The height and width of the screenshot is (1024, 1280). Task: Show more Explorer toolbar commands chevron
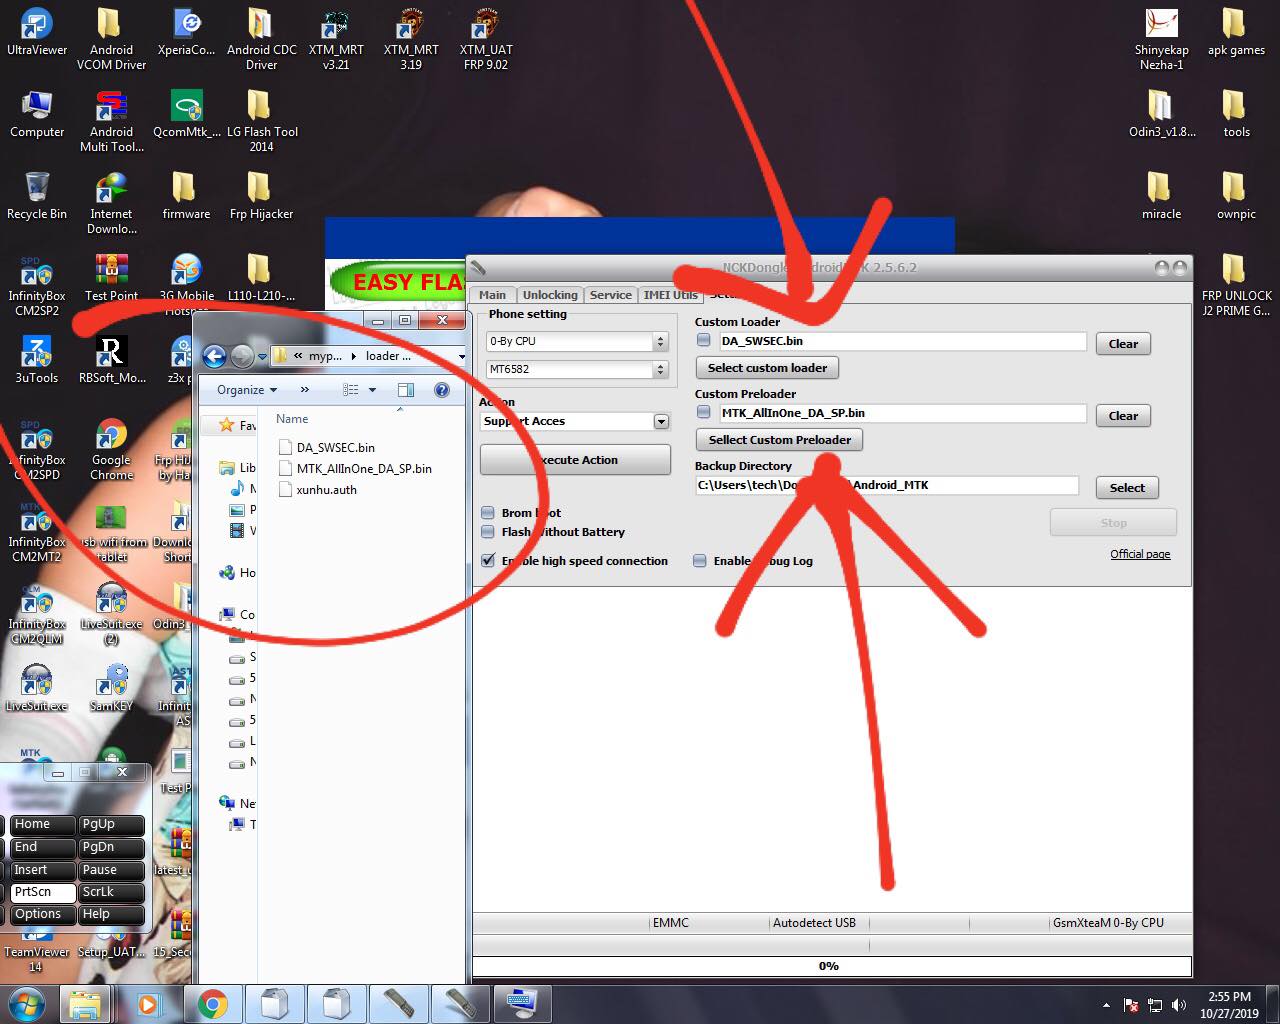pyautogui.click(x=305, y=390)
